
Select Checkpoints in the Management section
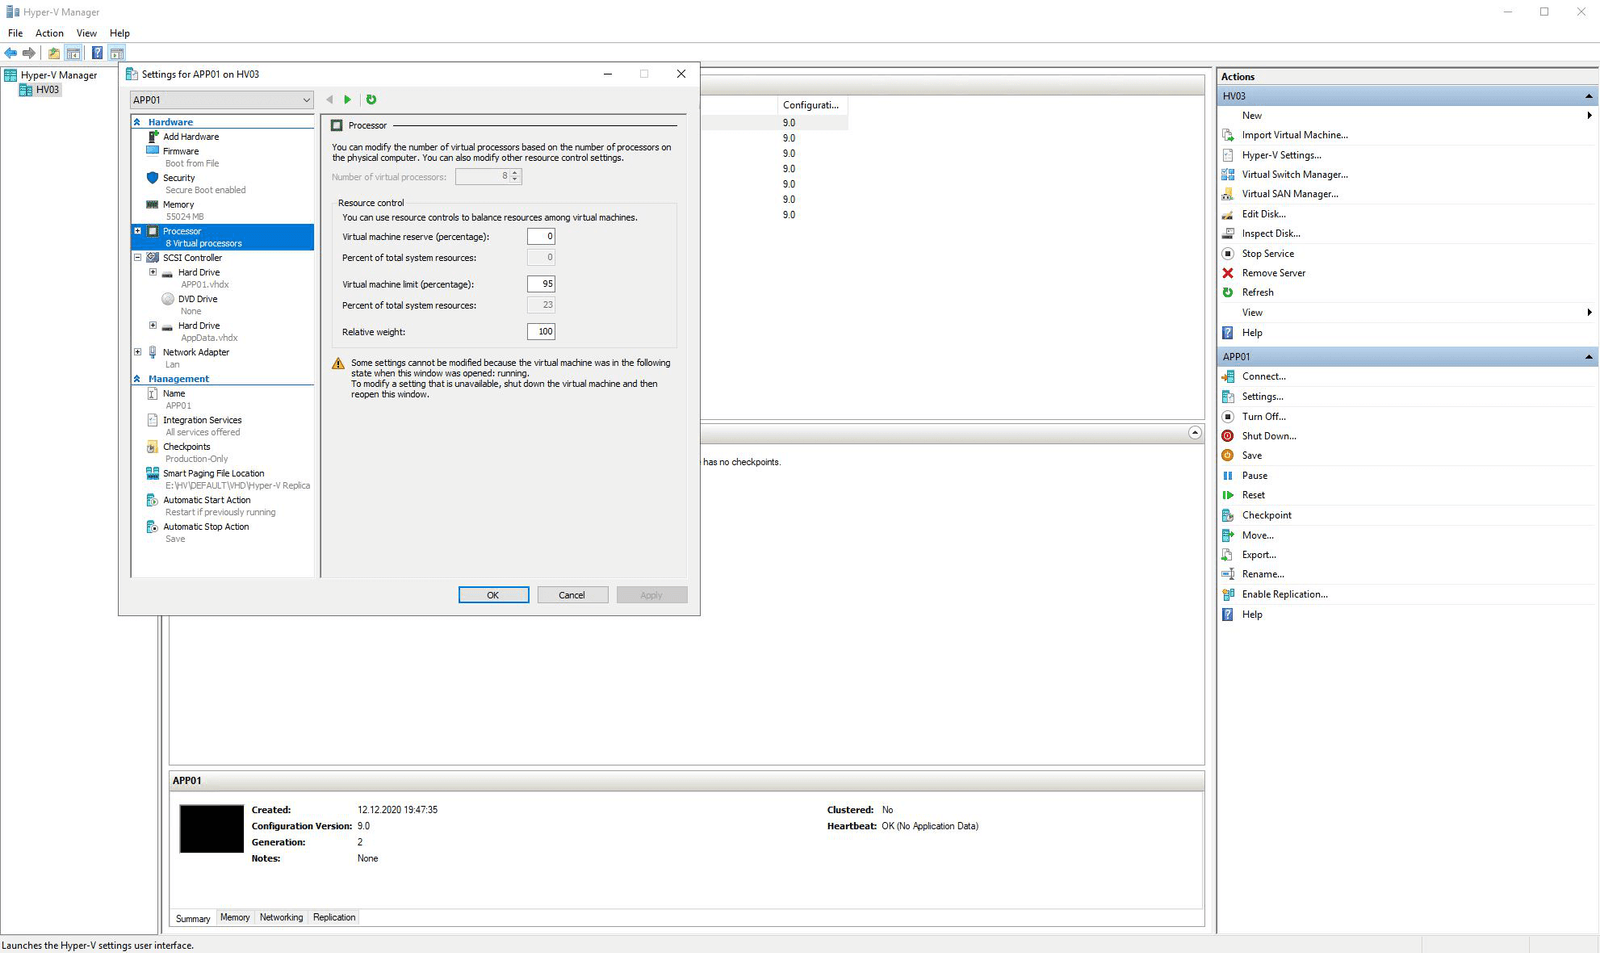tap(187, 447)
